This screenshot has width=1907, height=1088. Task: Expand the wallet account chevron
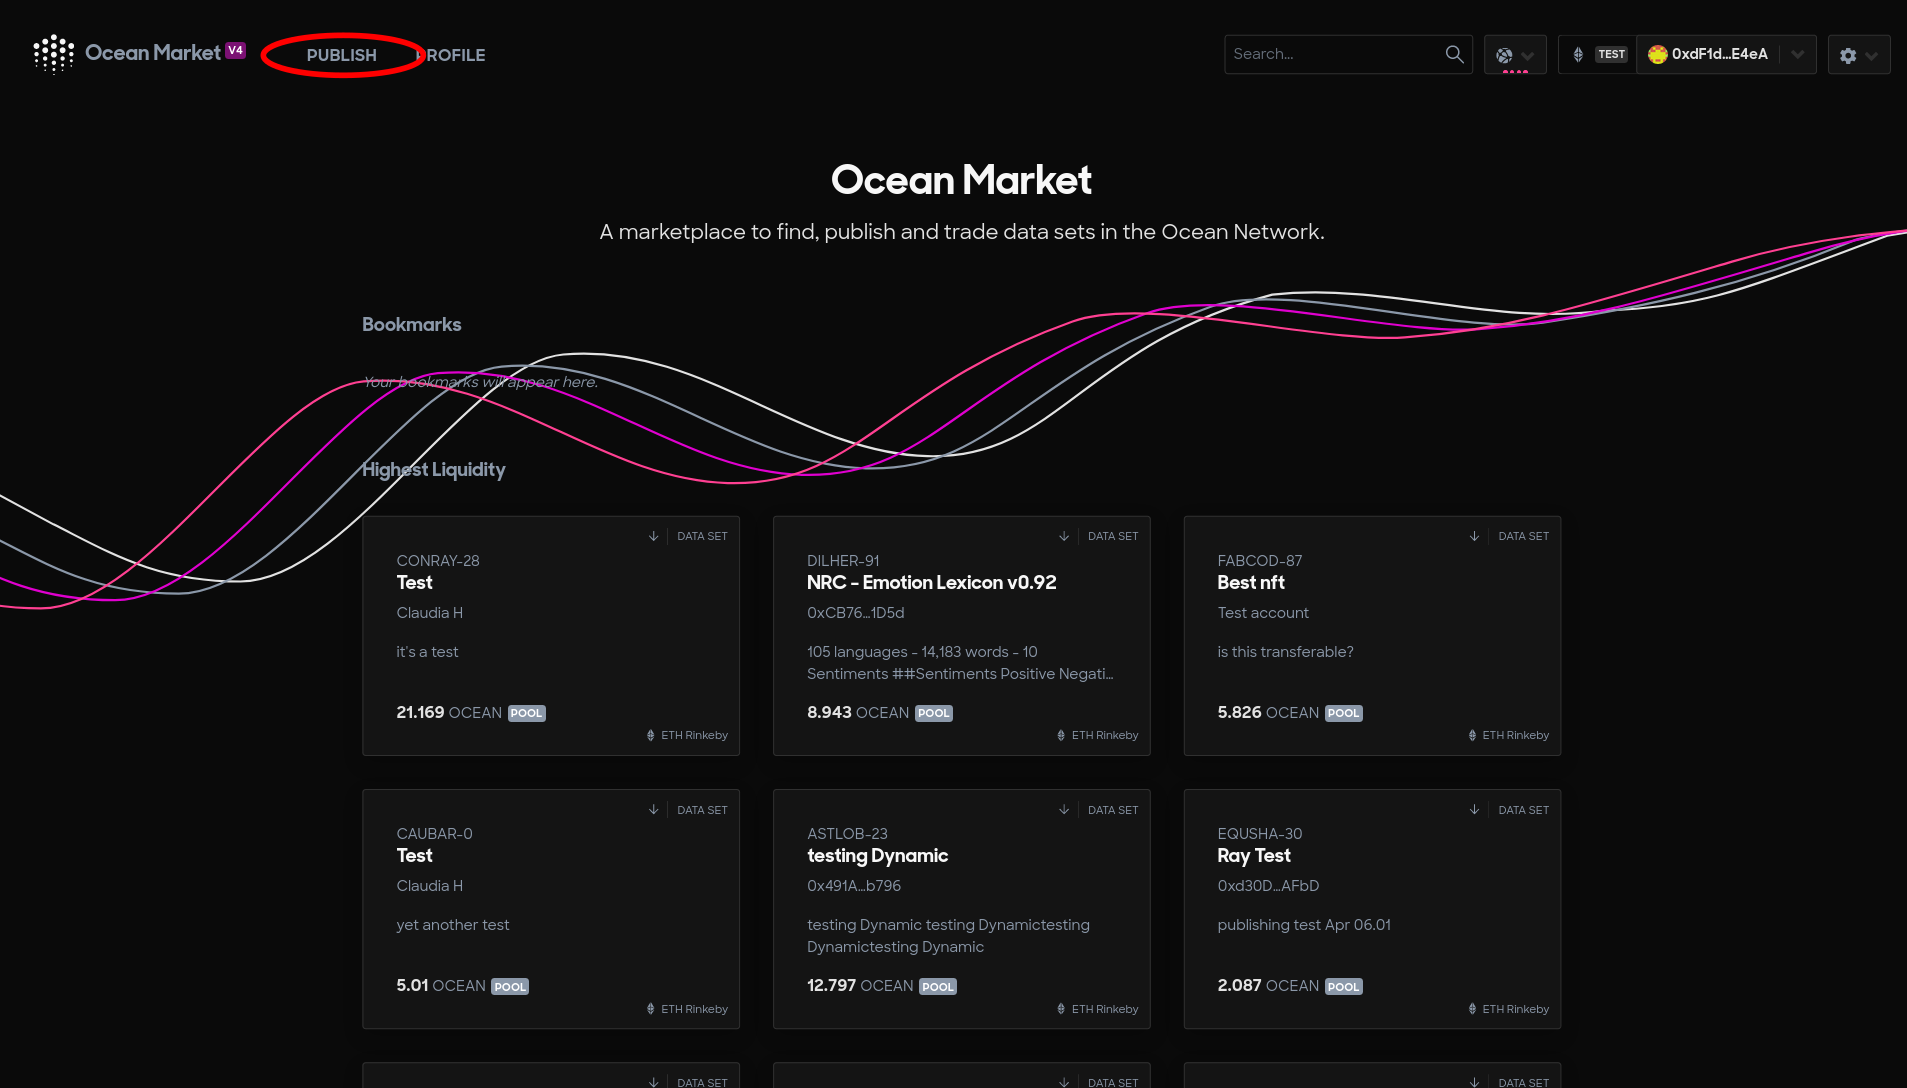[x=1798, y=55]
